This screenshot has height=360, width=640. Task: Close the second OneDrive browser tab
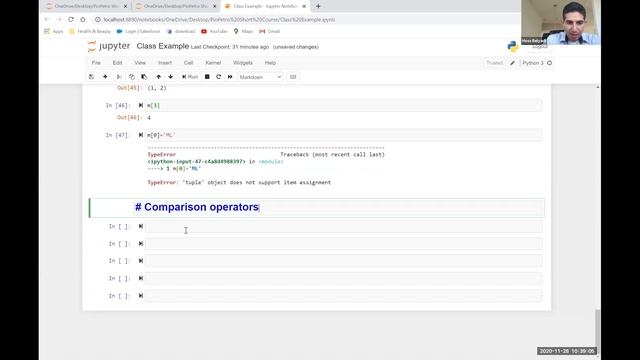[x=215, y=6]
